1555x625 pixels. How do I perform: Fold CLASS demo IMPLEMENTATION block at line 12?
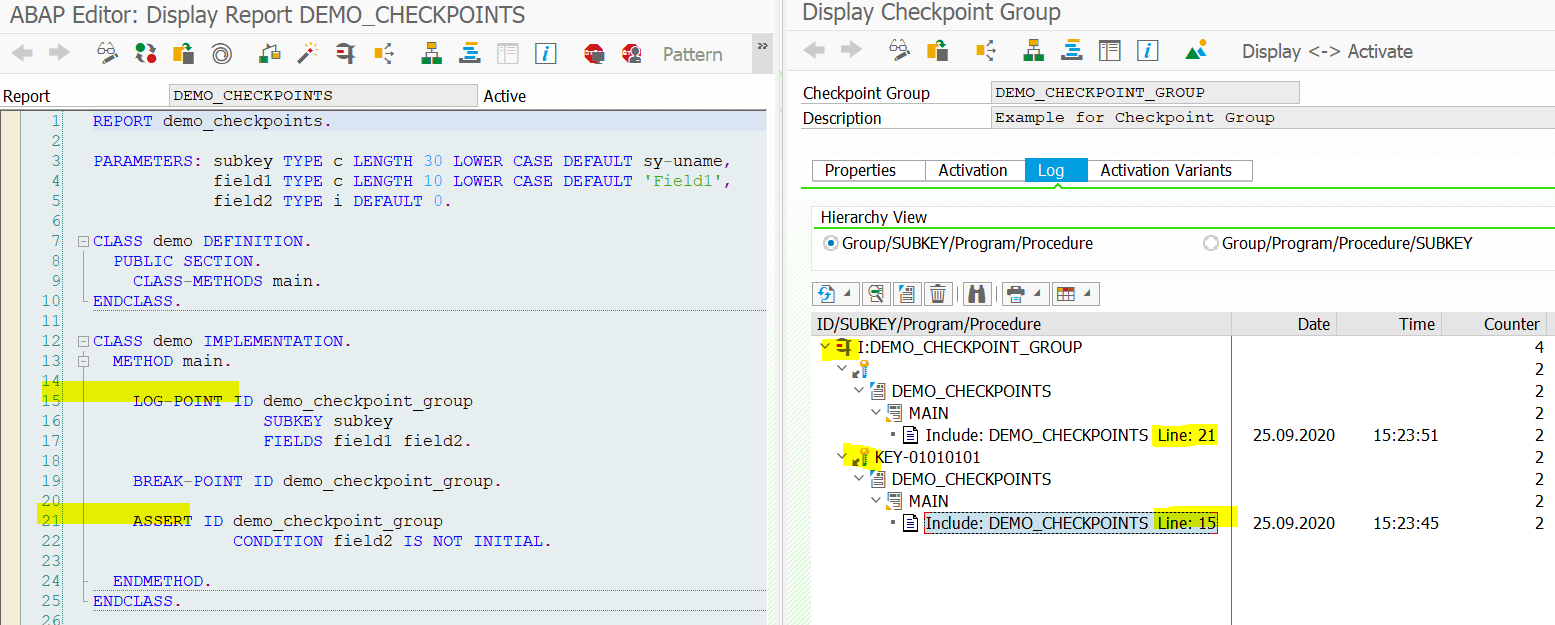click(x=83, y=341)
